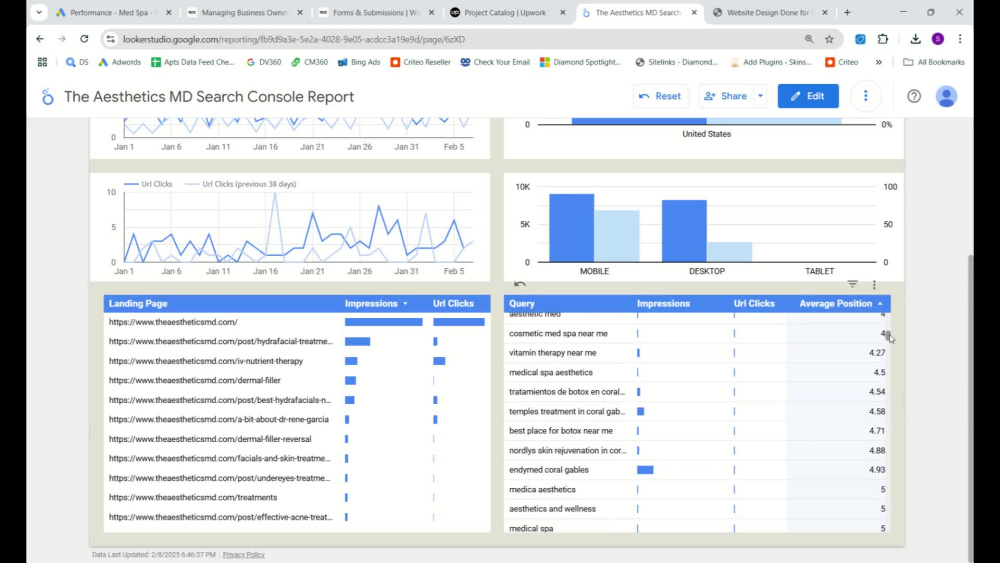Select the dermal-filler-reversal landing page row
Viewport: 1000px width, 563px height.
click(297, 439)
